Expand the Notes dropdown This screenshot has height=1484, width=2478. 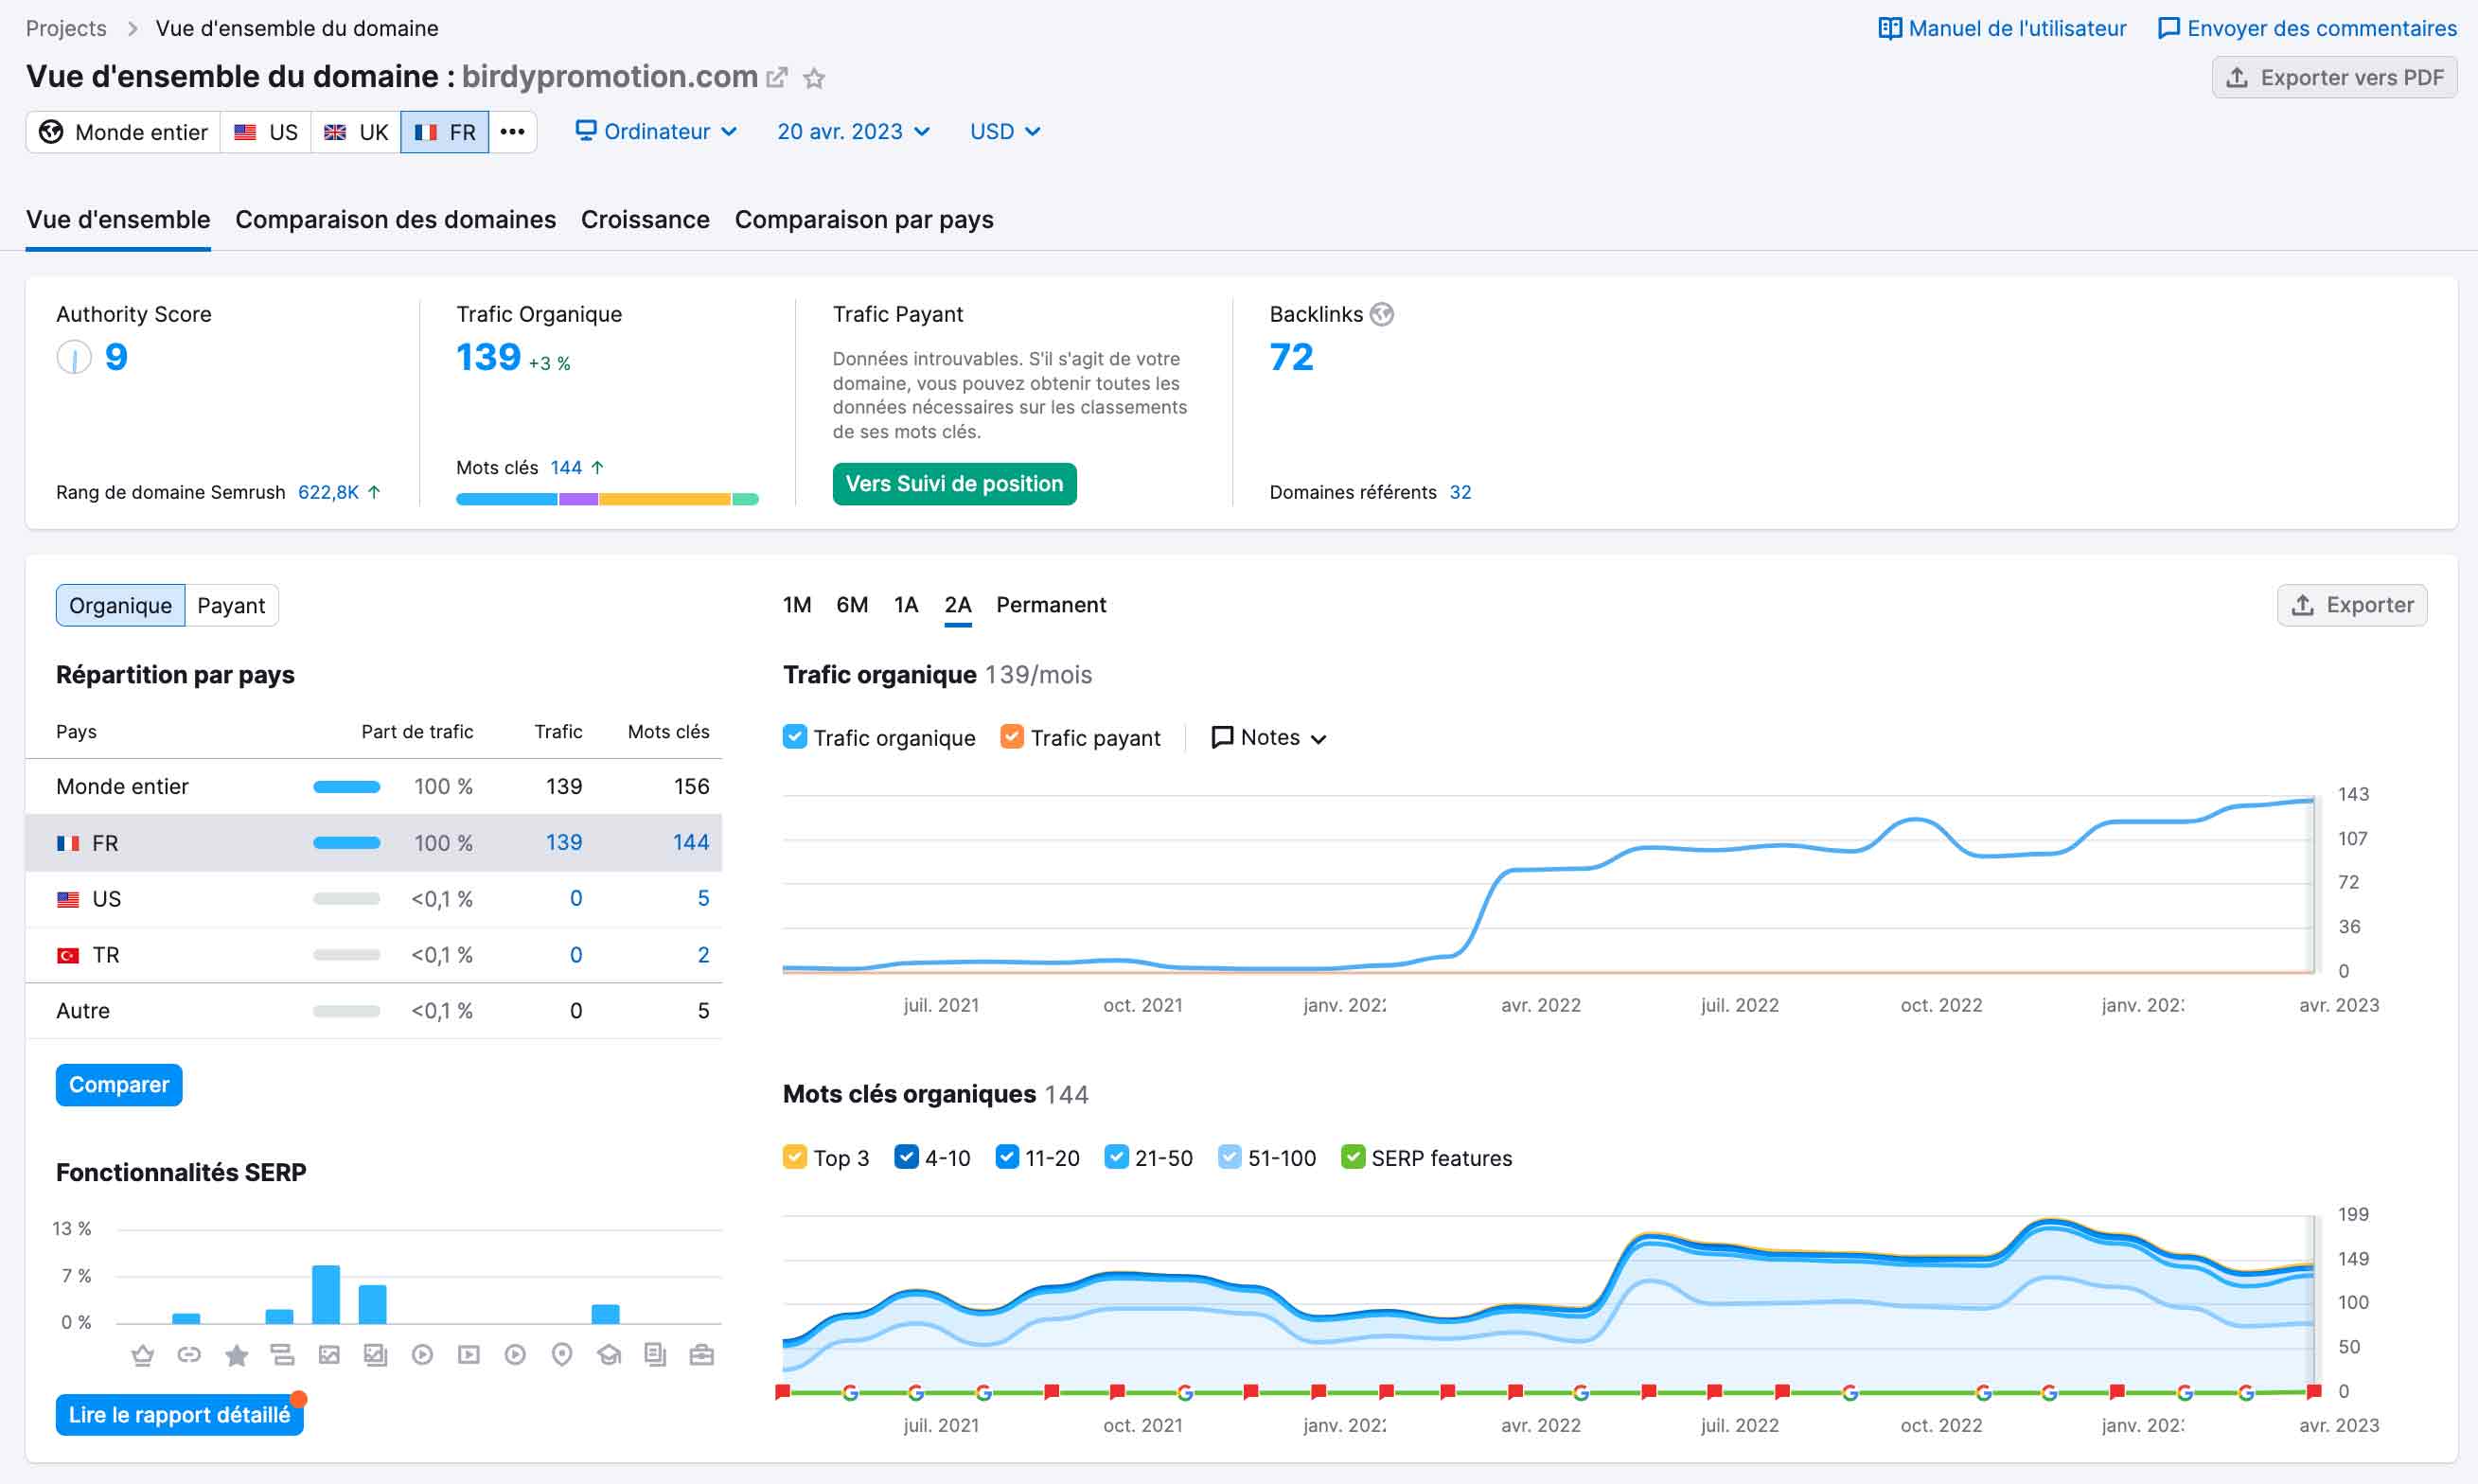pos(1269,737)
